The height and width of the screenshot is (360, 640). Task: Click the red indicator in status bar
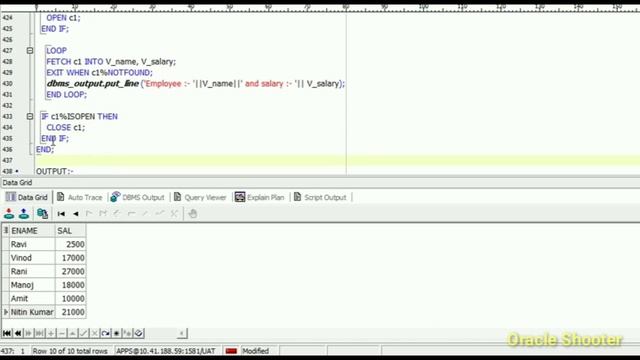pos(231,351)
